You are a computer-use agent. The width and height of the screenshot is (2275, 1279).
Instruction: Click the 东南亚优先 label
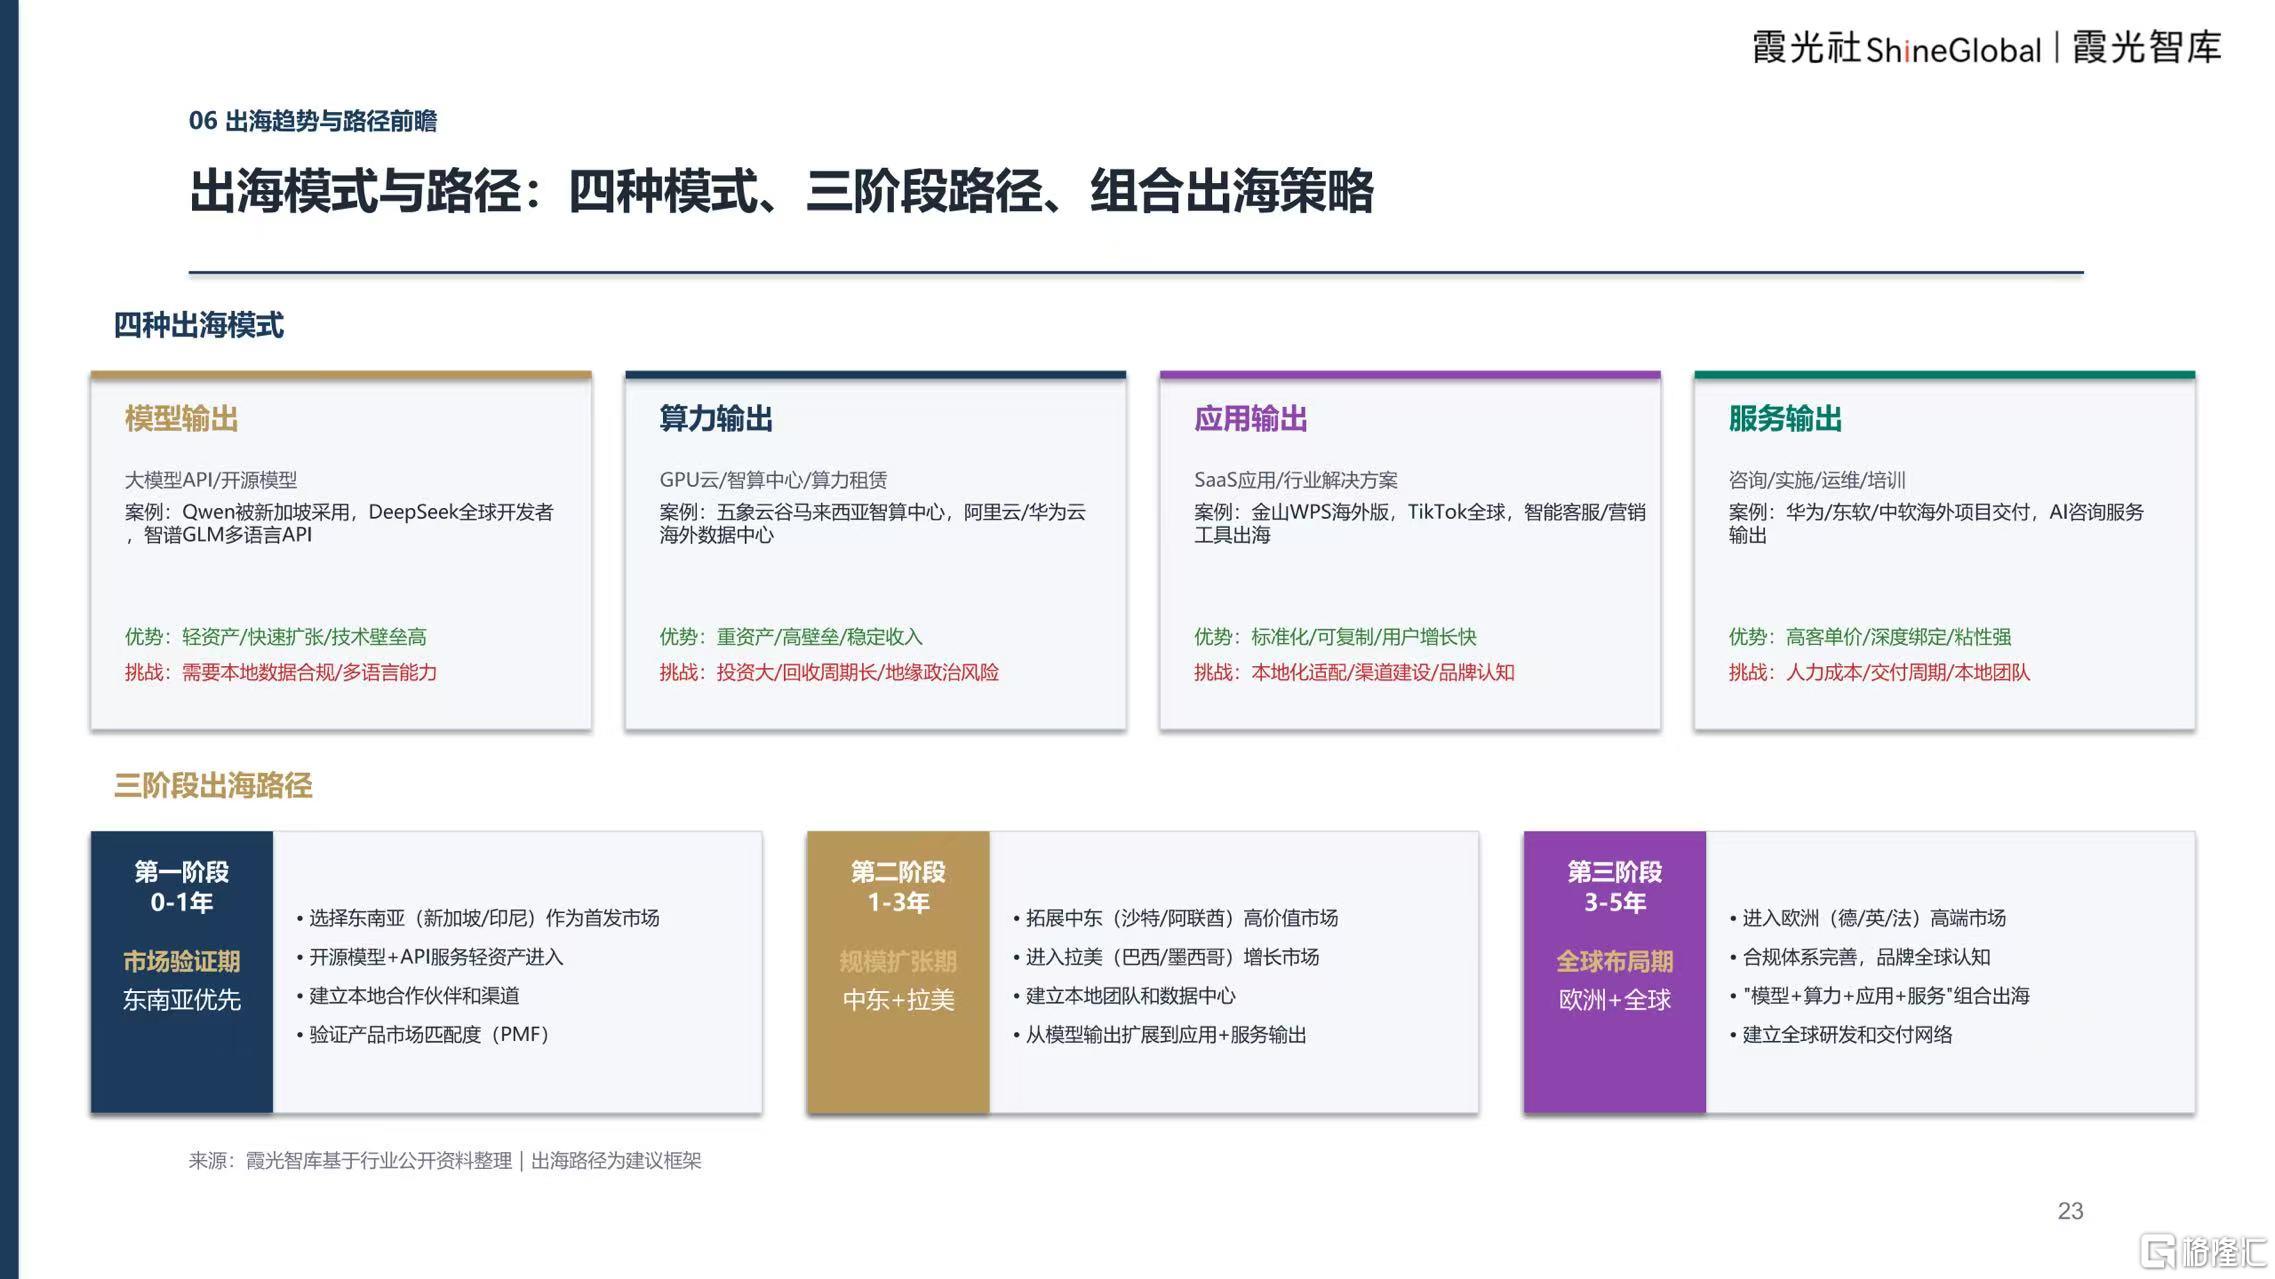pyautogui.click(x=182, y=1000)
